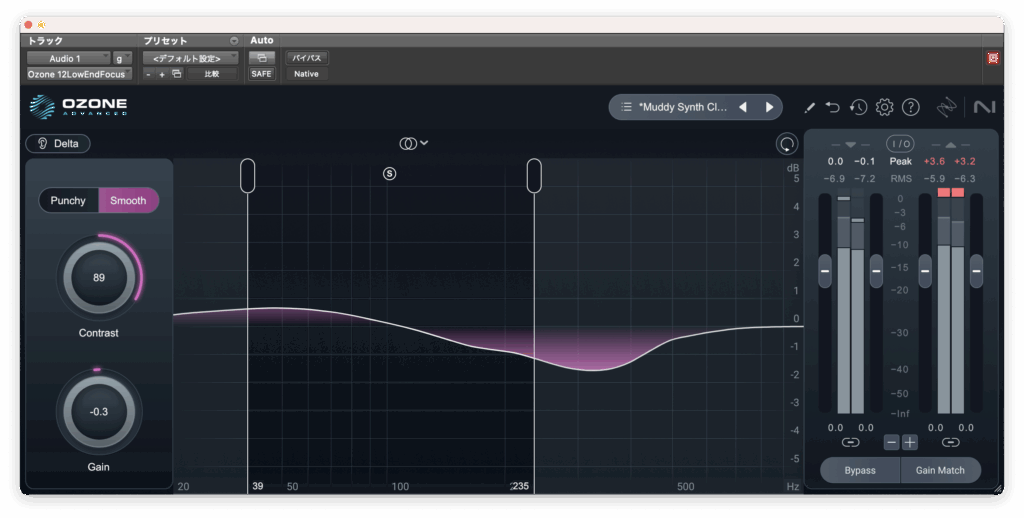The height and width of the screenshot is (518, 1024).
Task: Click the solo S band marker
Action: [390, 173]
